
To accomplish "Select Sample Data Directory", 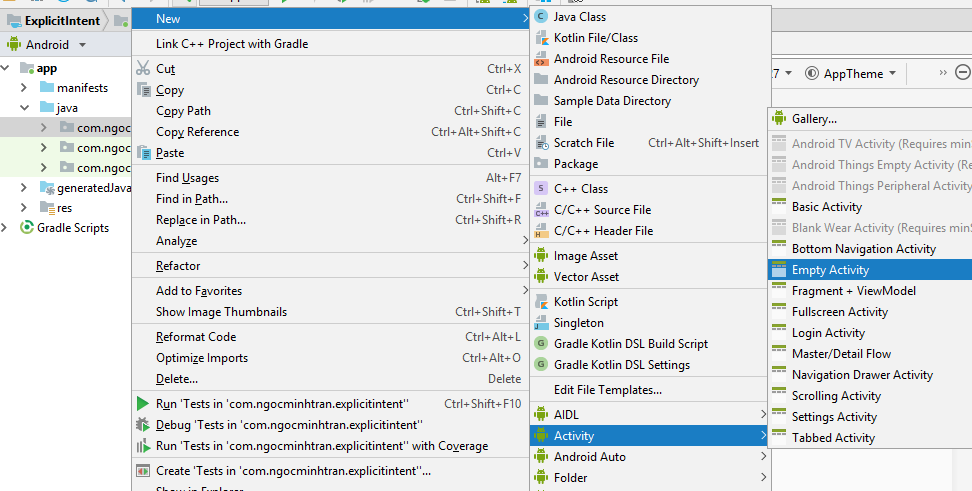I will point(650,100).
